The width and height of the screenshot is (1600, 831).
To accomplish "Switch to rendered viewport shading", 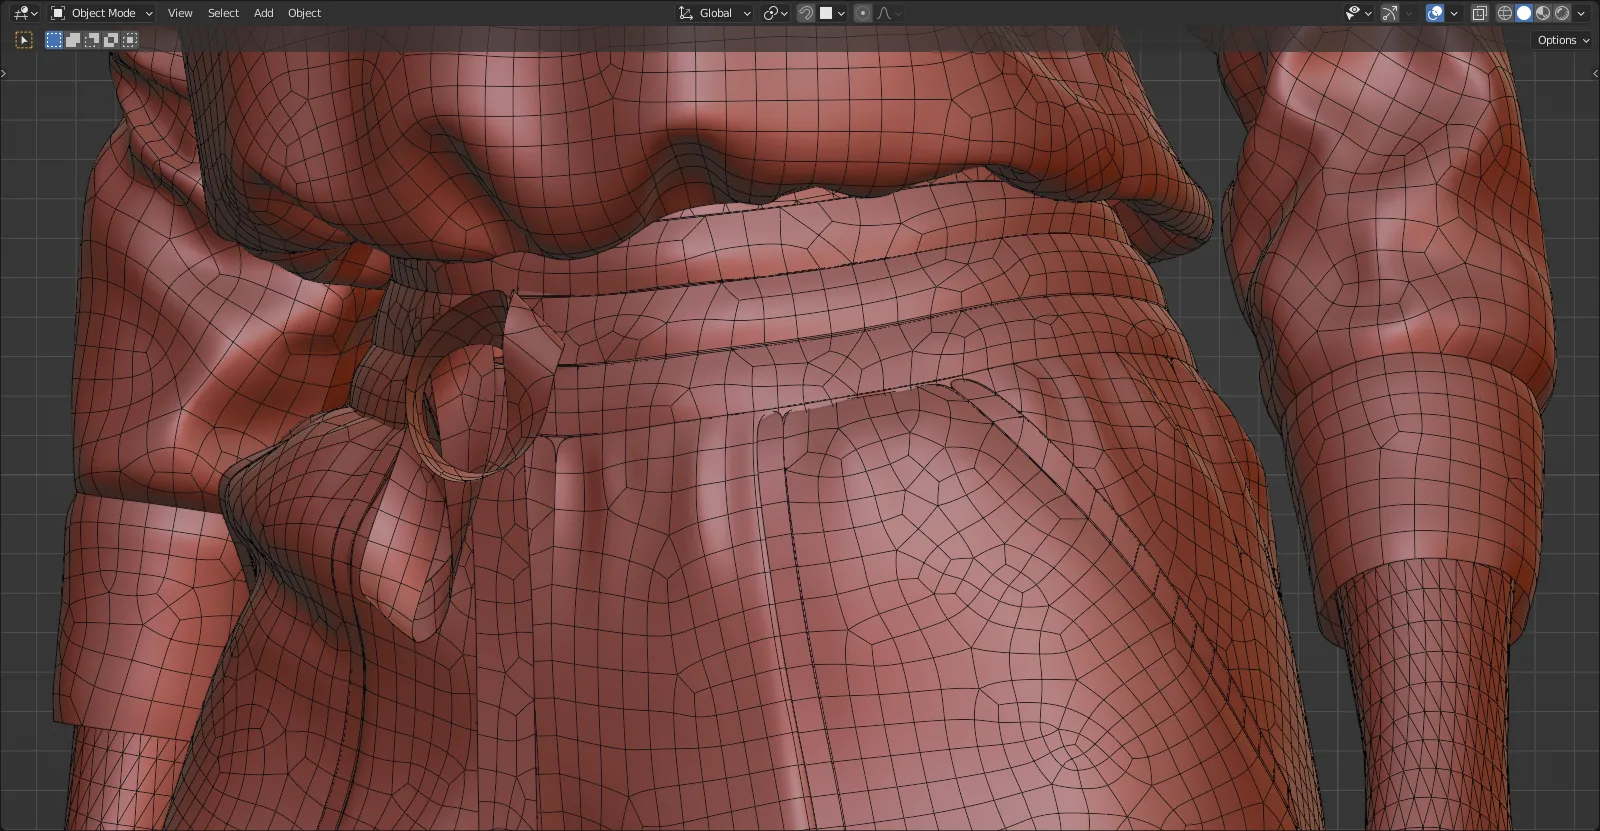I will 1562,13.
